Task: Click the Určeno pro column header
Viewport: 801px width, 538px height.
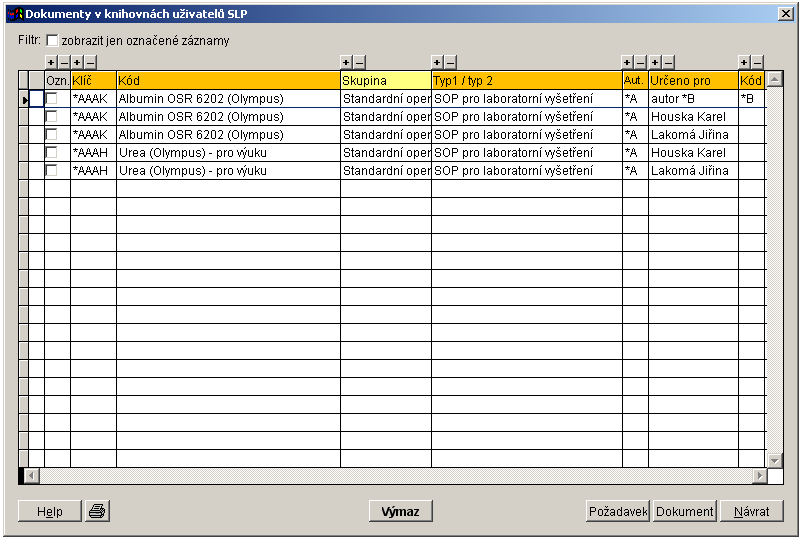Action: point(692,80)
